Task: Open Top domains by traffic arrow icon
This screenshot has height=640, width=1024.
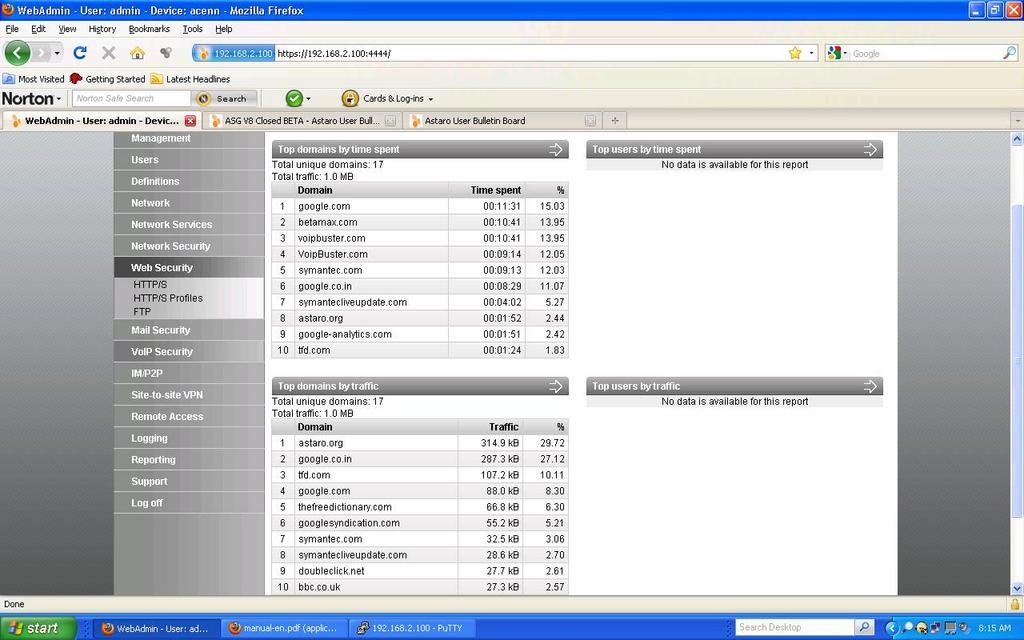Action: 556,386
